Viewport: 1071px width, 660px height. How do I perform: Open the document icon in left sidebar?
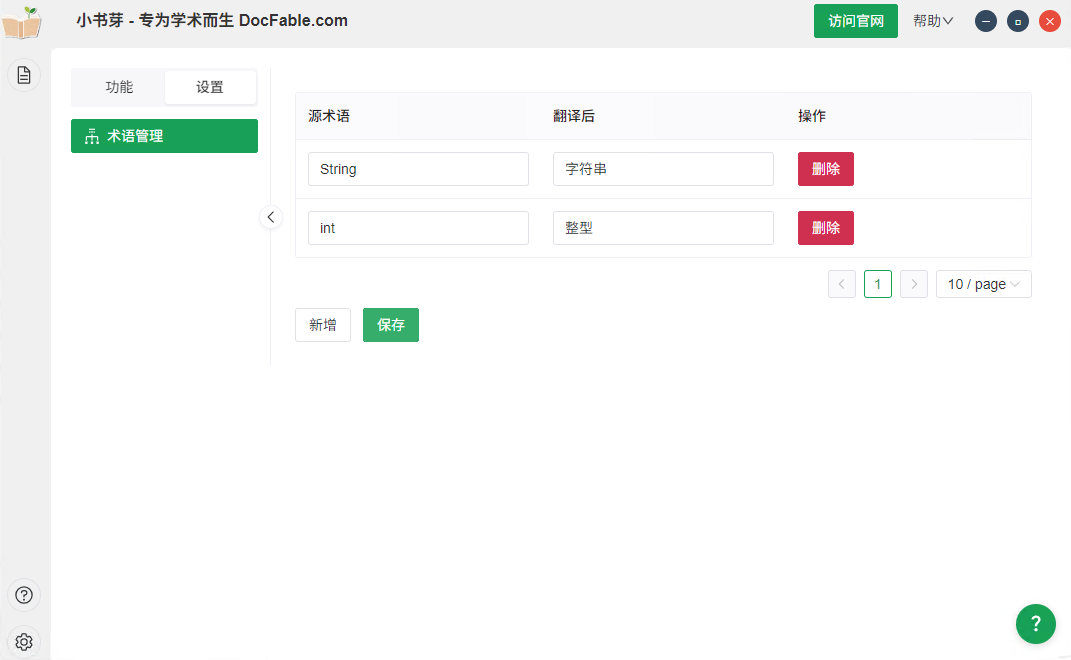[x=24, y=75]
